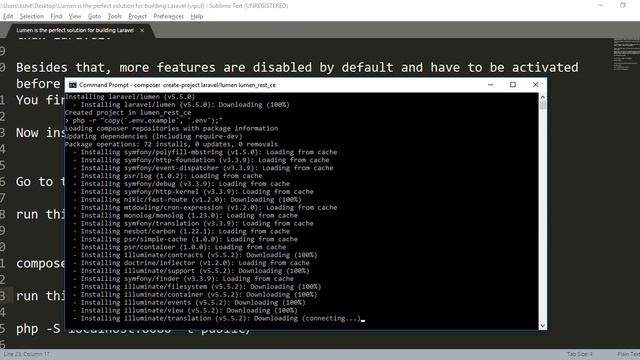The image size is (640, 360).
Task: Click the 'Installing nikic/fast-route' line
Action: [187, 200]
